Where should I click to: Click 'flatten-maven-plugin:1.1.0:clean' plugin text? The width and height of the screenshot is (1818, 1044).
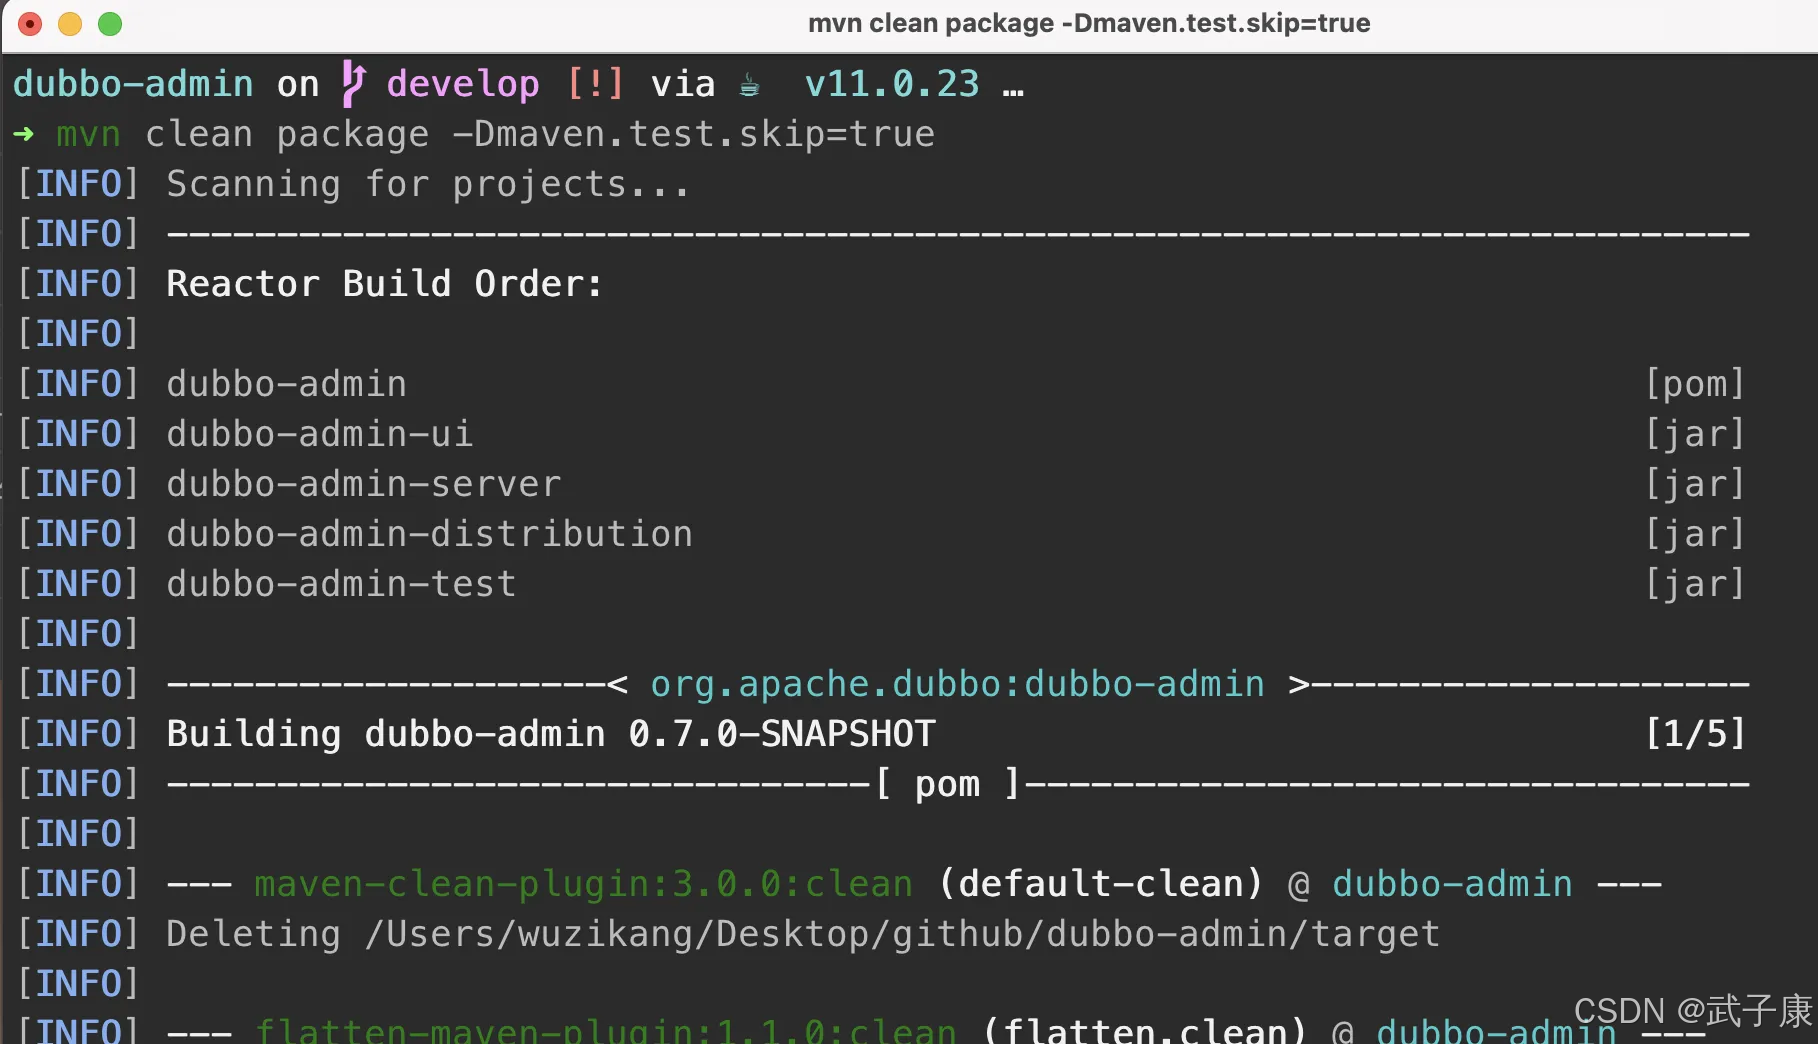tap(606, 1030)
